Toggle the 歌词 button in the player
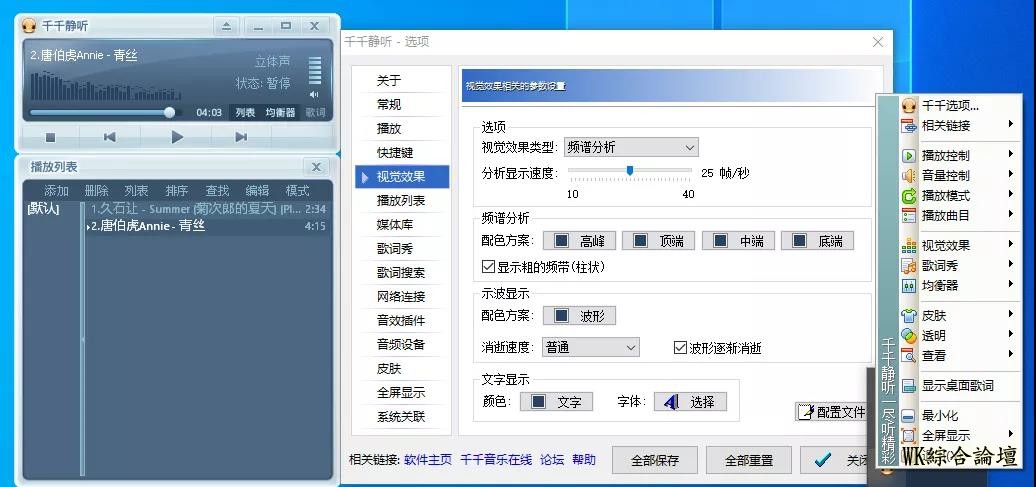The width and height of the screenshot is (1036, 487). click(x=315, y=113)
